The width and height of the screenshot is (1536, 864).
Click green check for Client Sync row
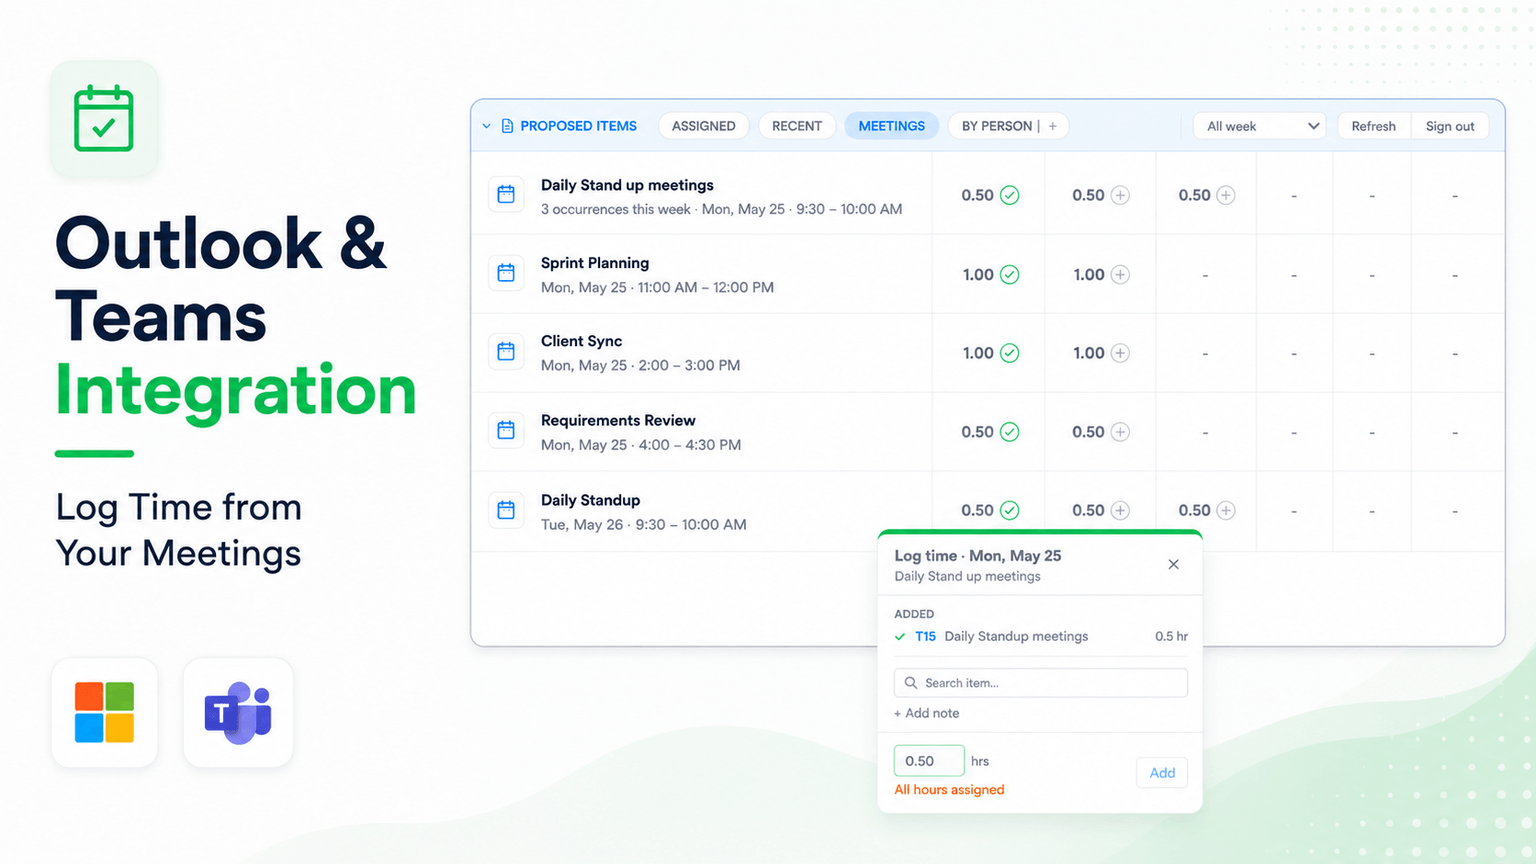1010,353
